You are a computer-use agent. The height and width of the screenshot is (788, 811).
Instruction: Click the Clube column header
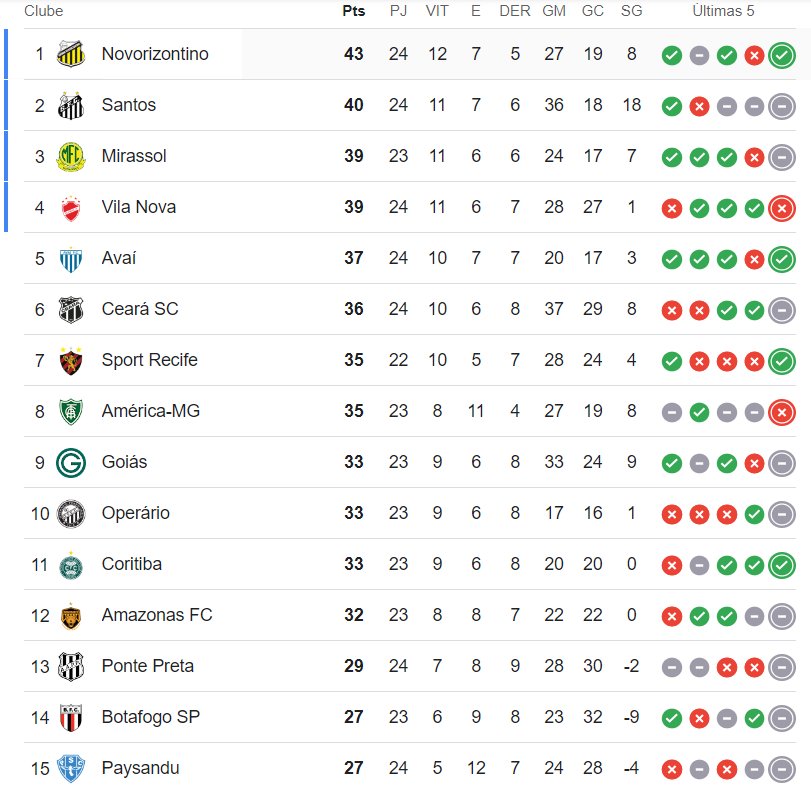click(x=43, y=11)
